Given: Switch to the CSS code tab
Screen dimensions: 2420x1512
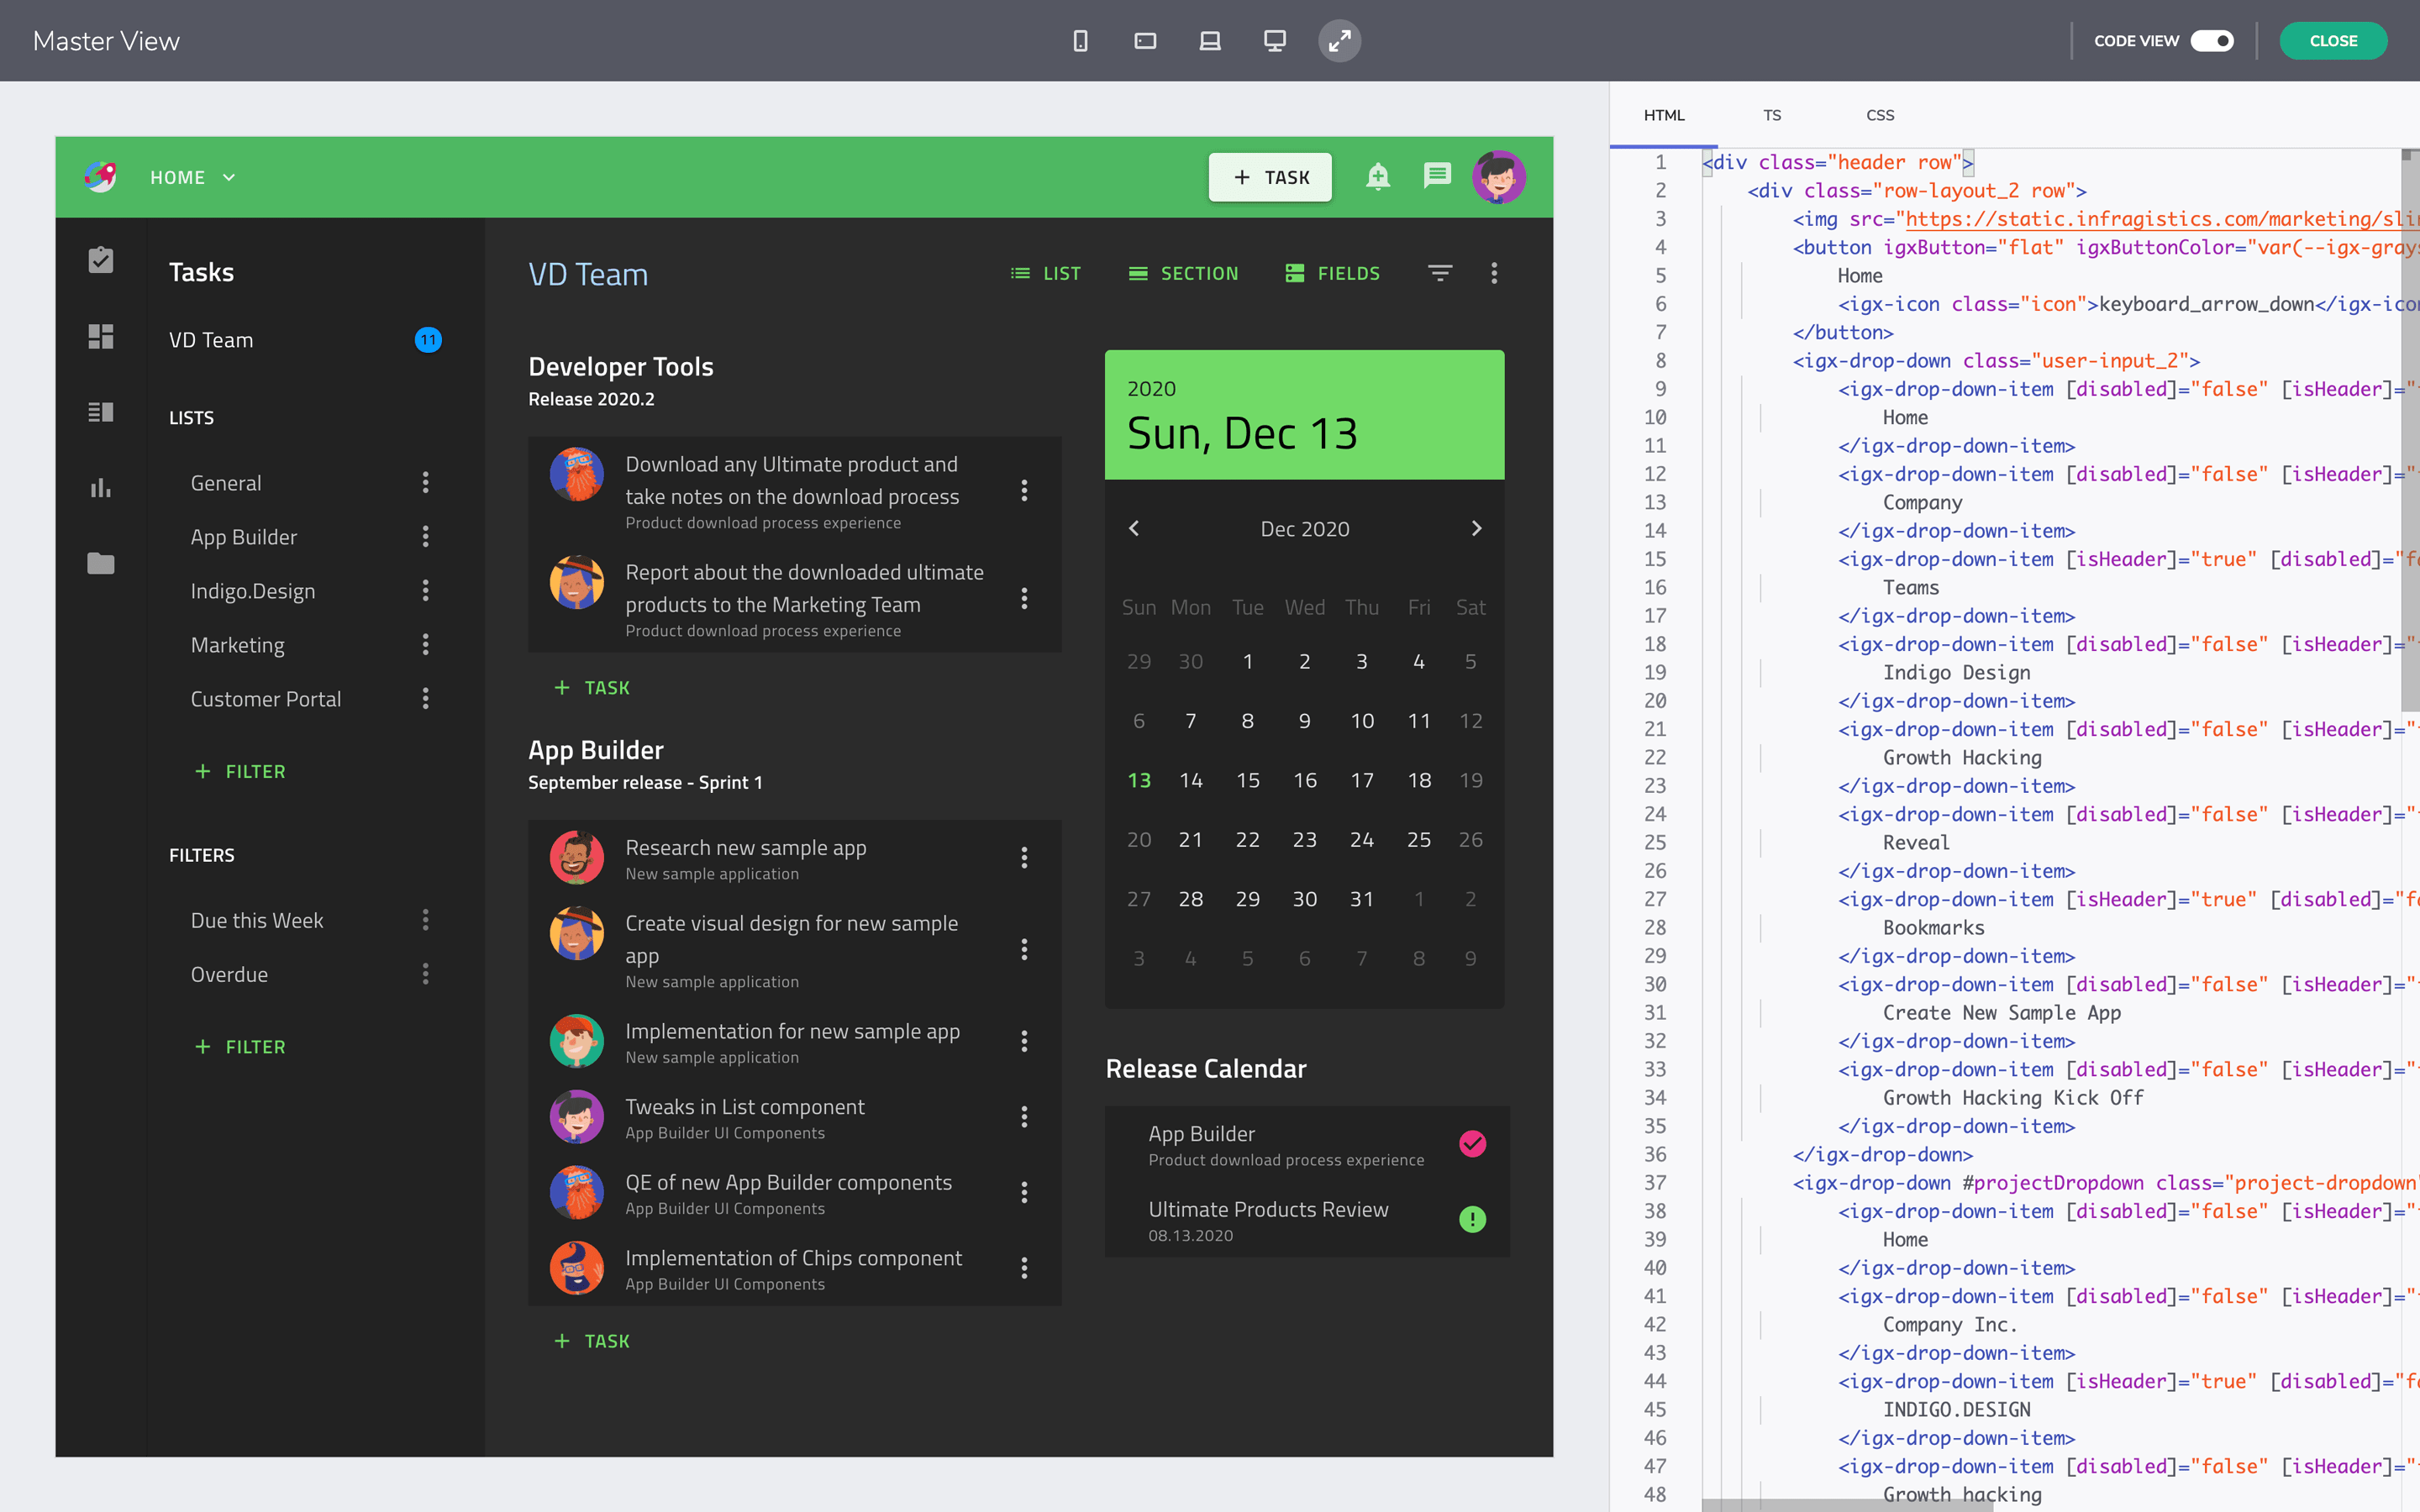Looking at the screenshot, I should click(1879, 115).
